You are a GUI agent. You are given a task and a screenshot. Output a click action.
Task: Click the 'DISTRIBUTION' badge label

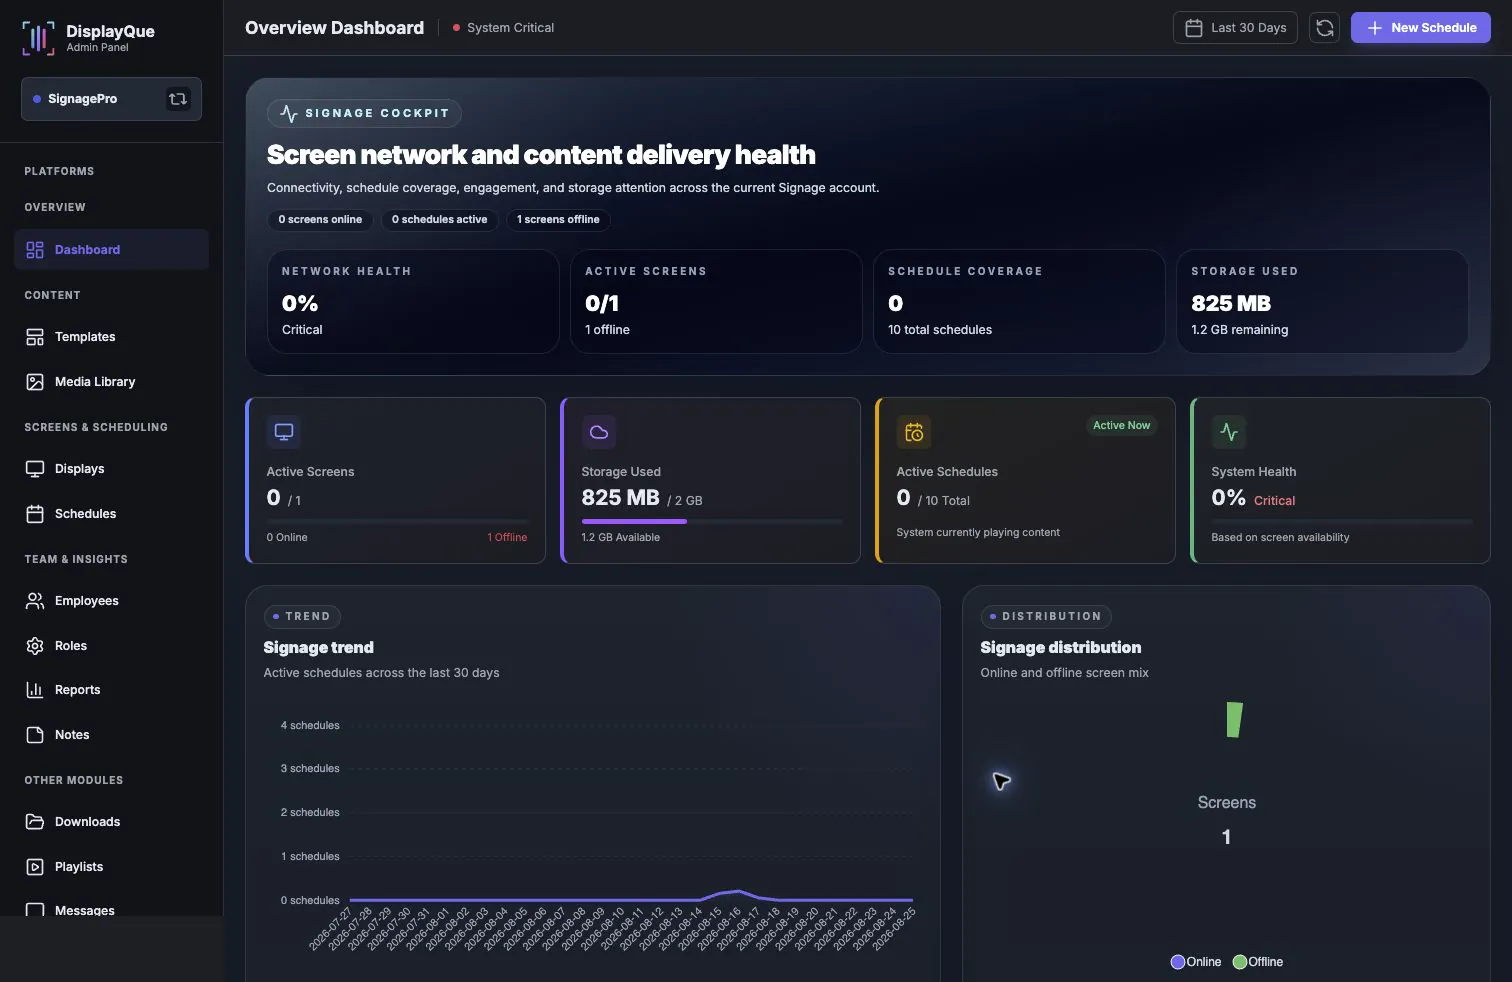(1046, 617)
